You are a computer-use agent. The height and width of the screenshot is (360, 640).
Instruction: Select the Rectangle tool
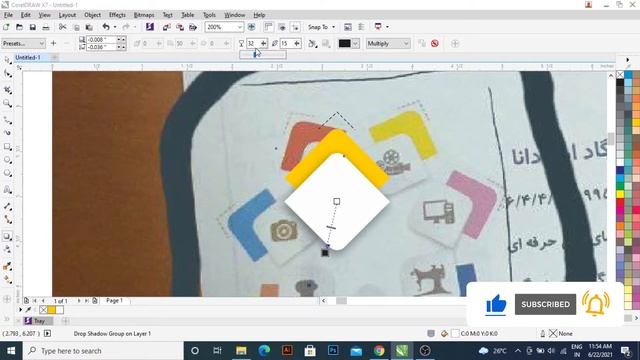pyautogui.click(x=7, y=147)
